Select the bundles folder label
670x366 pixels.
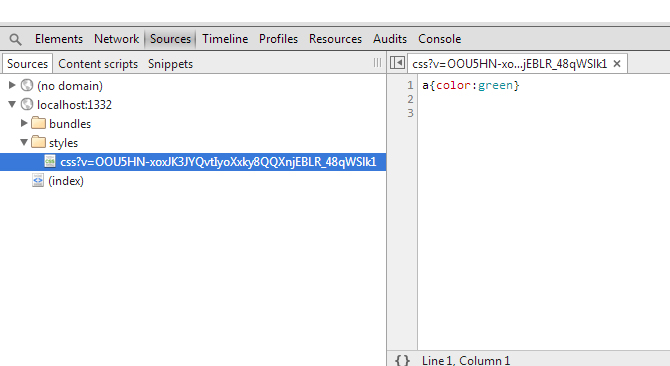point(70,124)
